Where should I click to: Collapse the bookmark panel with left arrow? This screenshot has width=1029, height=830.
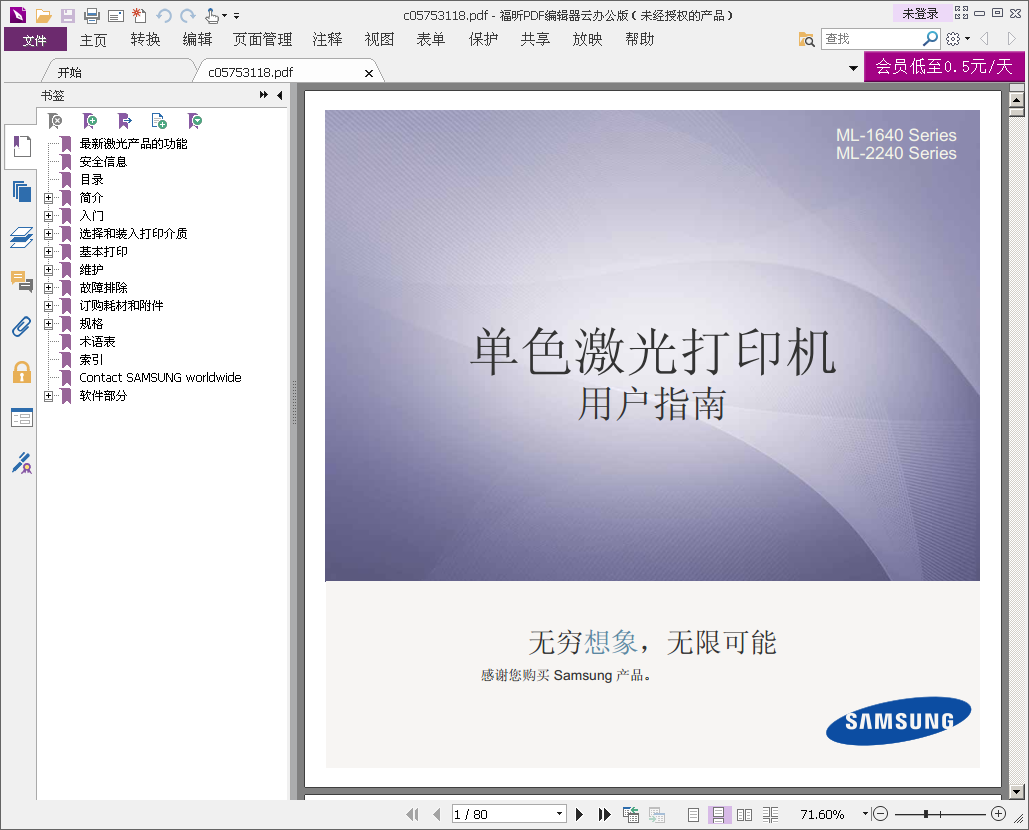280,95
